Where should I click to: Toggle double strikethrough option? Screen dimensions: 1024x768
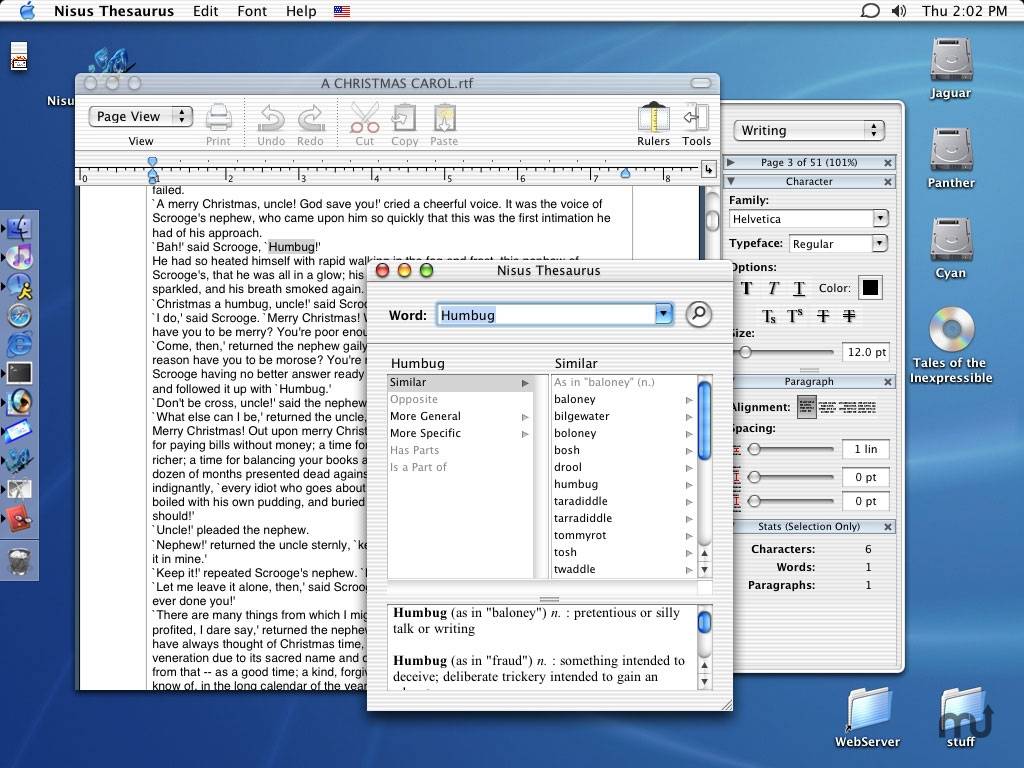849,316
